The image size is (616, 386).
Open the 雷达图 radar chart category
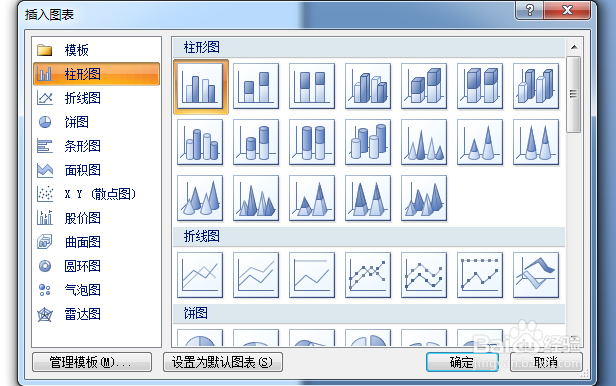coord(97,314)
